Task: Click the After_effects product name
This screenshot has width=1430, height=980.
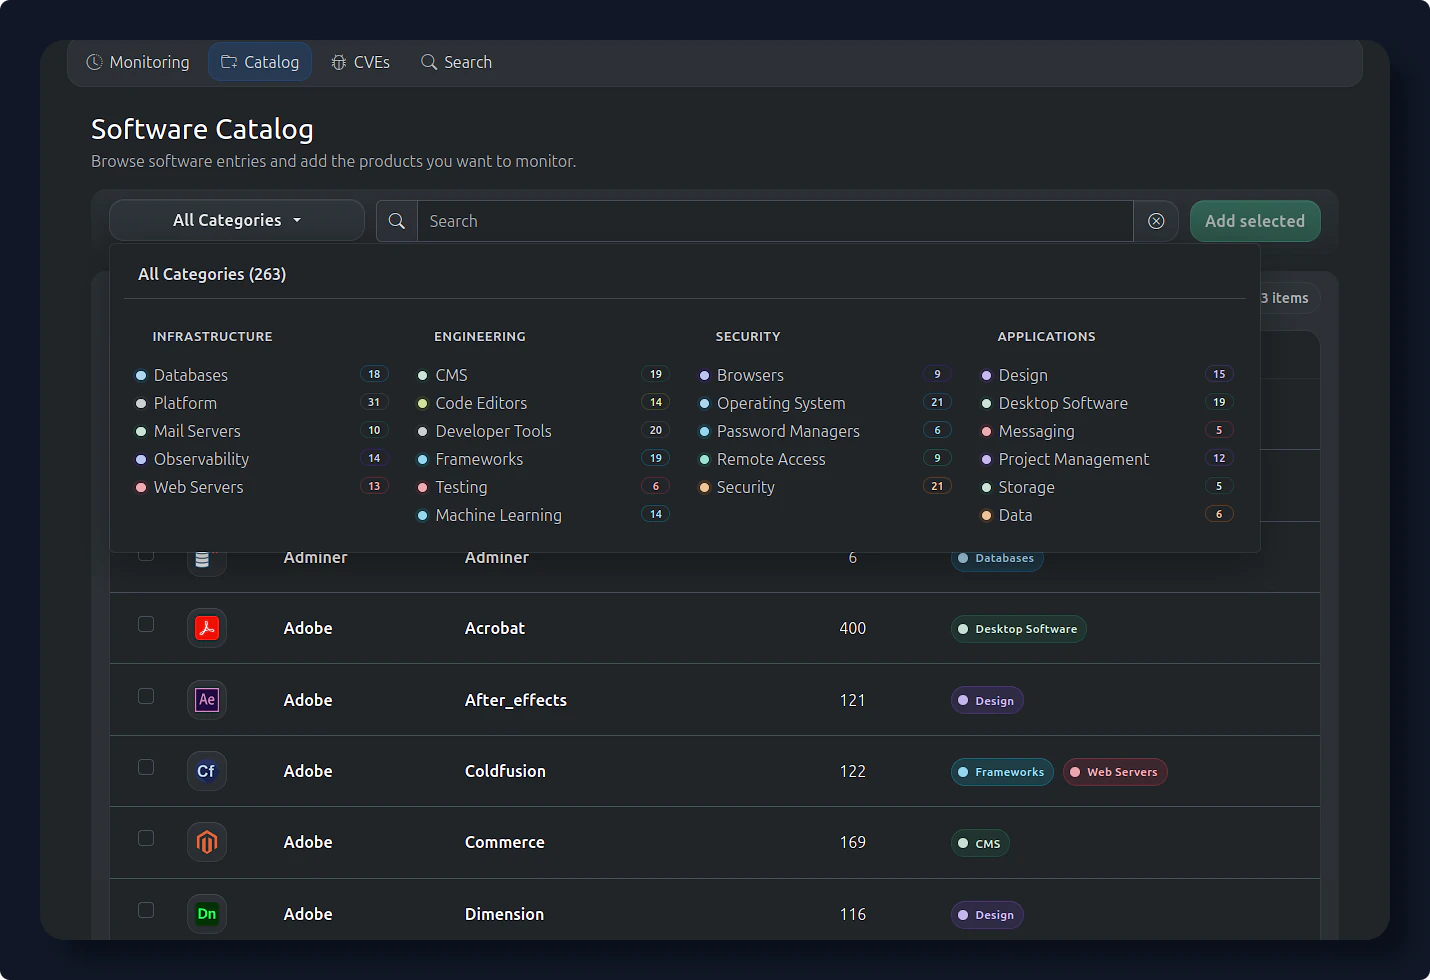Action: coord(516,700)
